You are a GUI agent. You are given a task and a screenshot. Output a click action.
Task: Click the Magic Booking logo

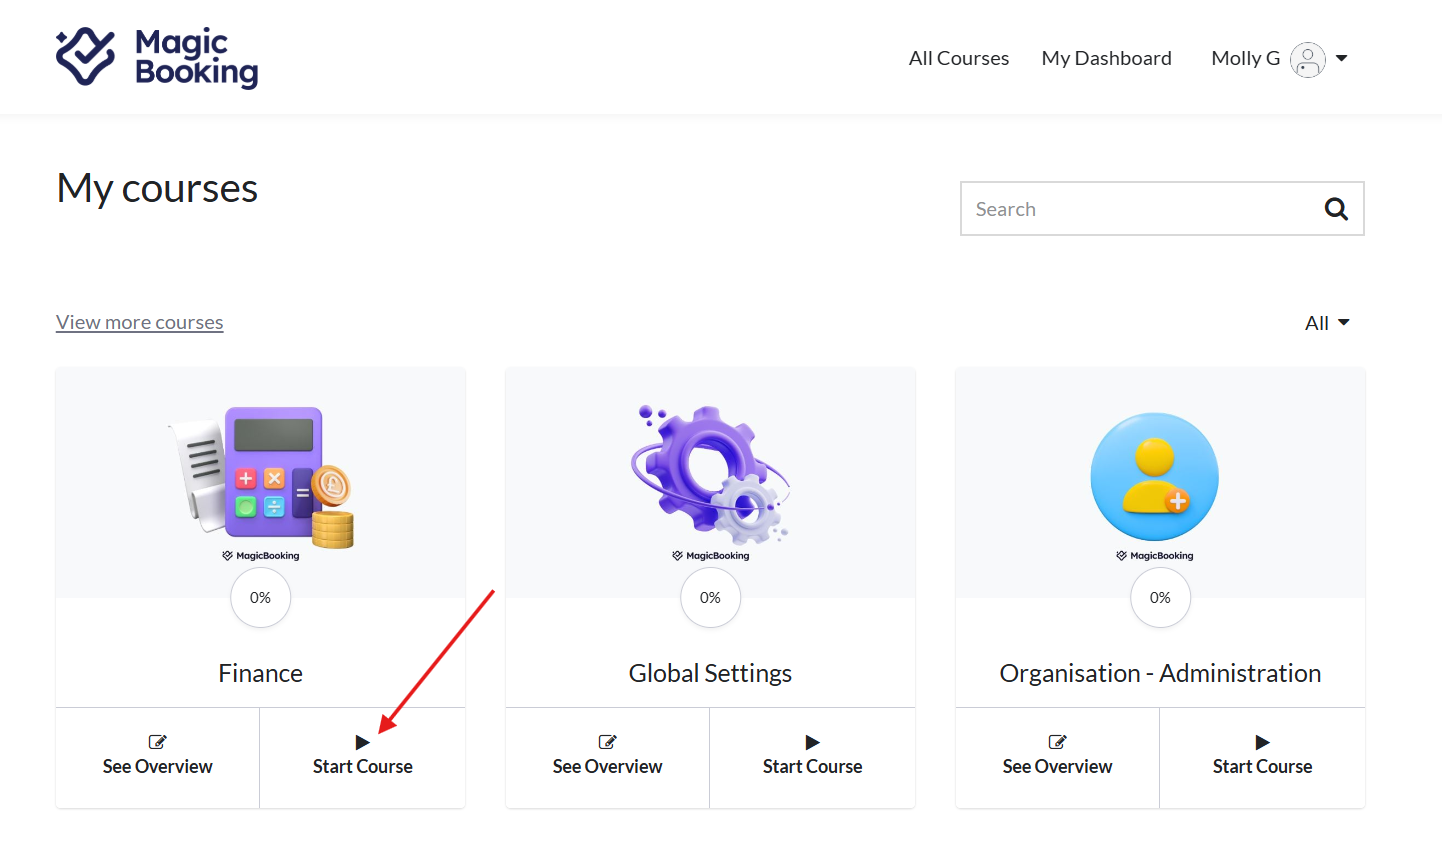pyautogui.click(x=157, y=57)
